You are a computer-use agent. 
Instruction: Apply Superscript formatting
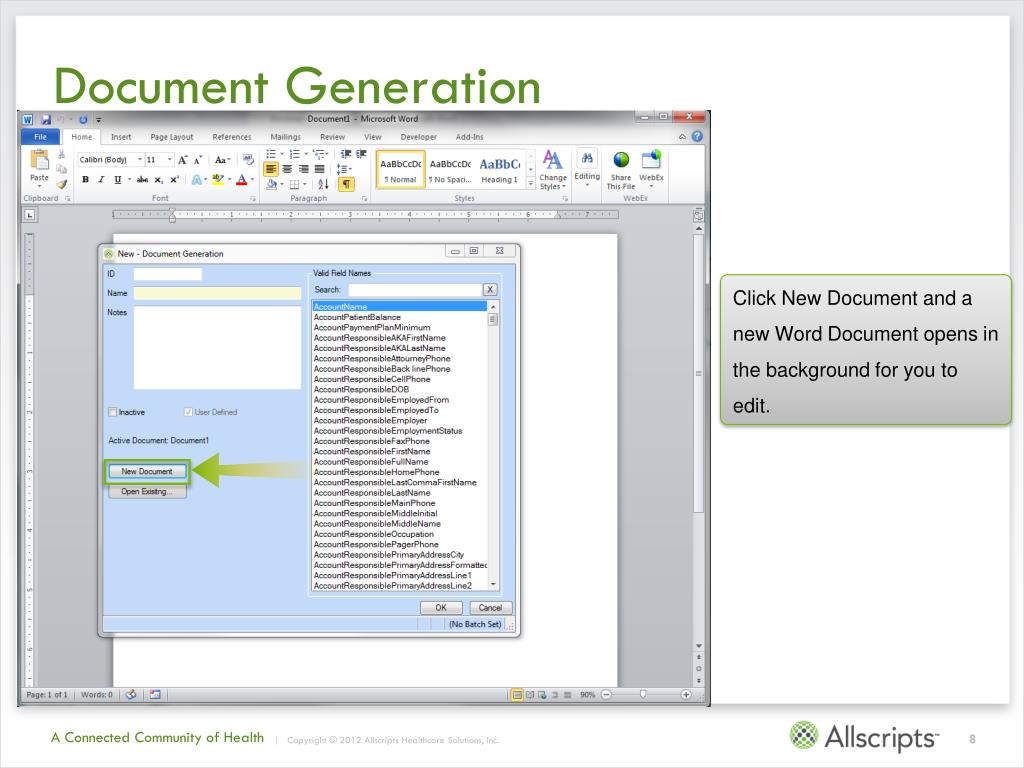[x=174, y=180]
